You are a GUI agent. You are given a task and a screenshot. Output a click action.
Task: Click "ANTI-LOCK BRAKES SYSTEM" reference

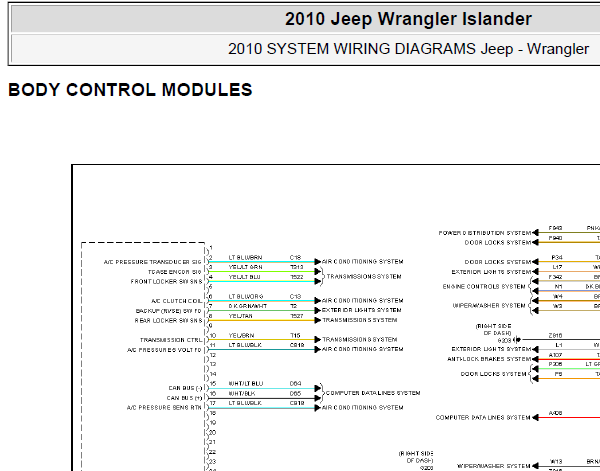[489, 359]
